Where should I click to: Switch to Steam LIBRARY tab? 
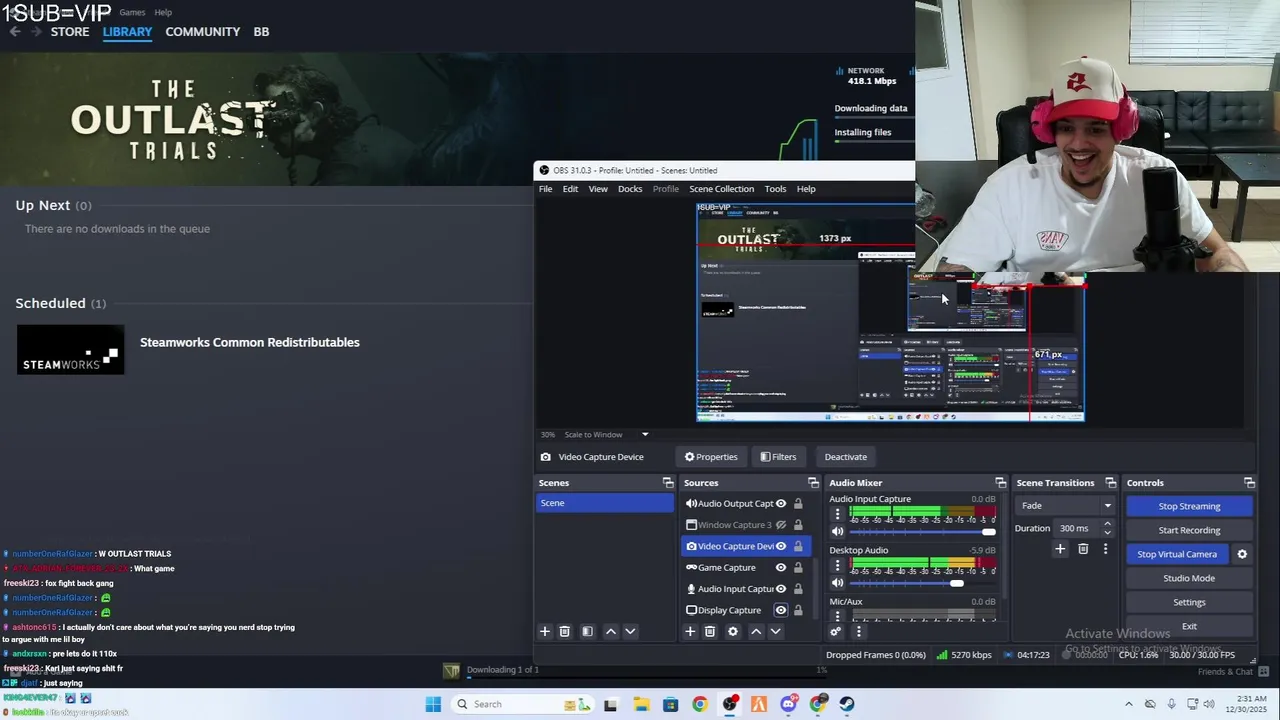(x=127, y=32)
